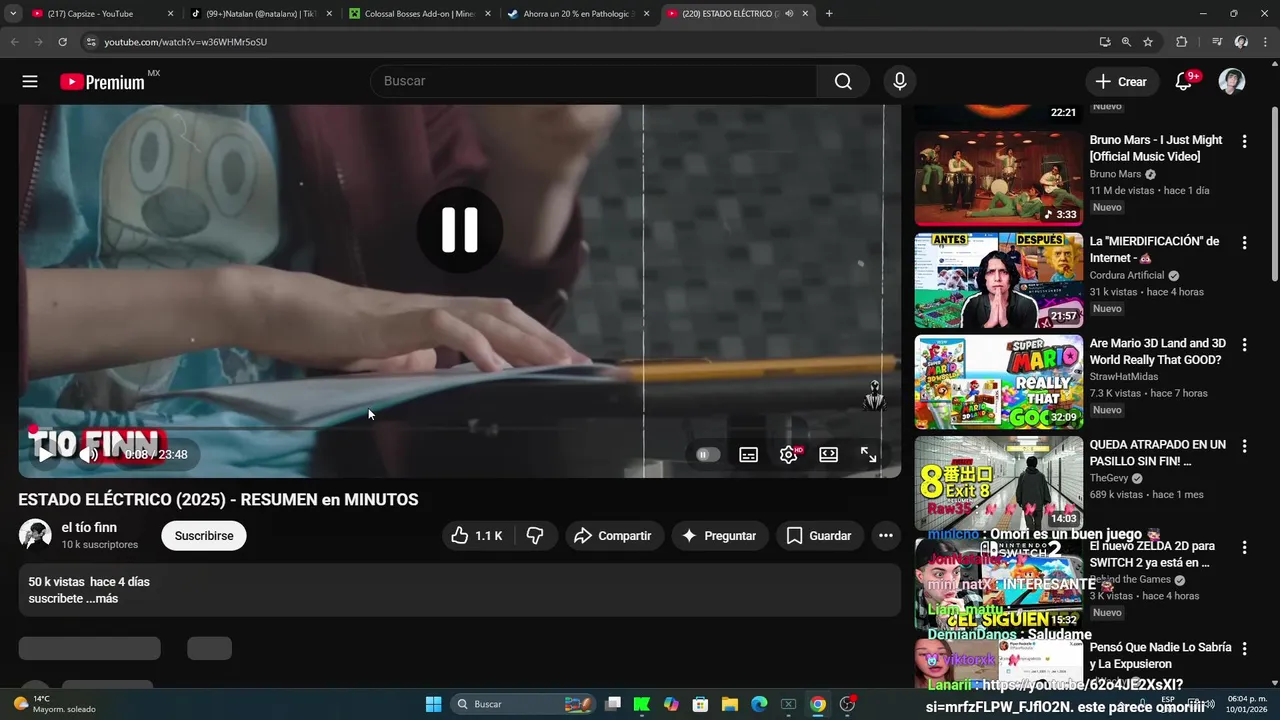Open Bruno Mars I Just Might thumbnail
This screenshot has width=1280, height=720.
click(x=999, y=179)
